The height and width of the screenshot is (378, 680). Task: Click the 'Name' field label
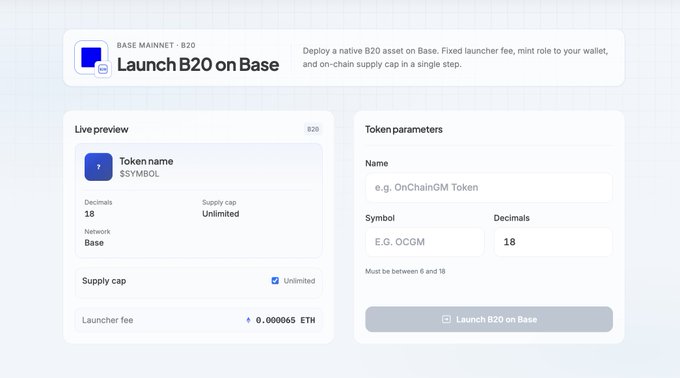tap(376, 163)
